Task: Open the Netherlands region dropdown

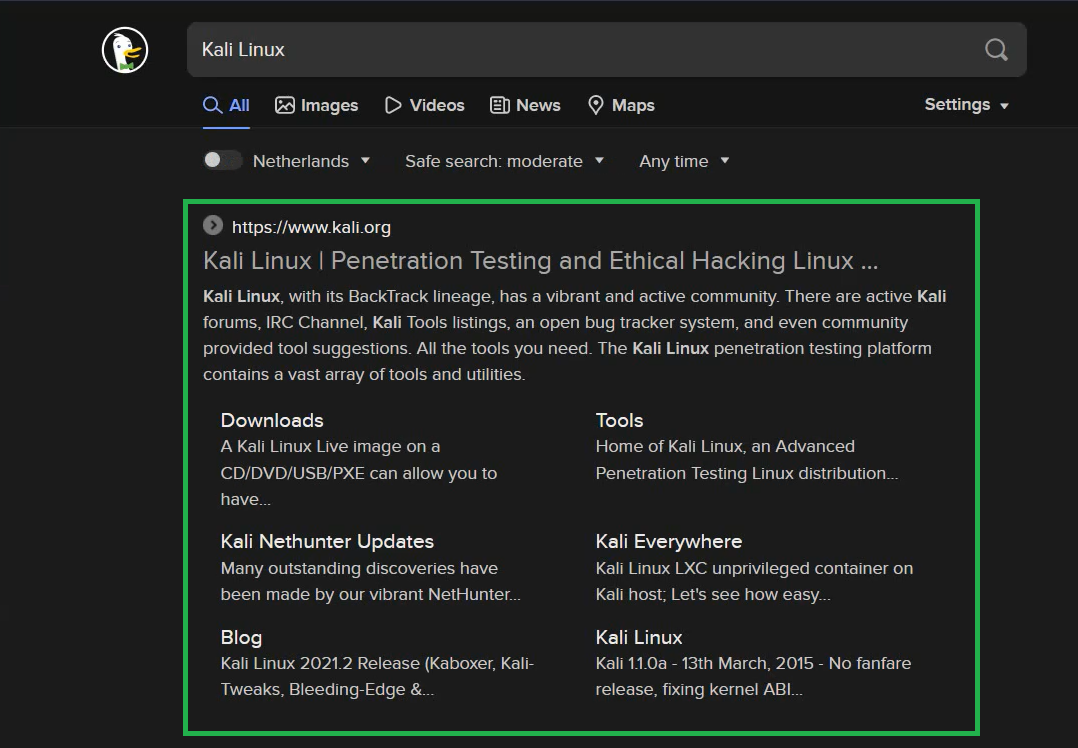Action: (x=312, y=160)
